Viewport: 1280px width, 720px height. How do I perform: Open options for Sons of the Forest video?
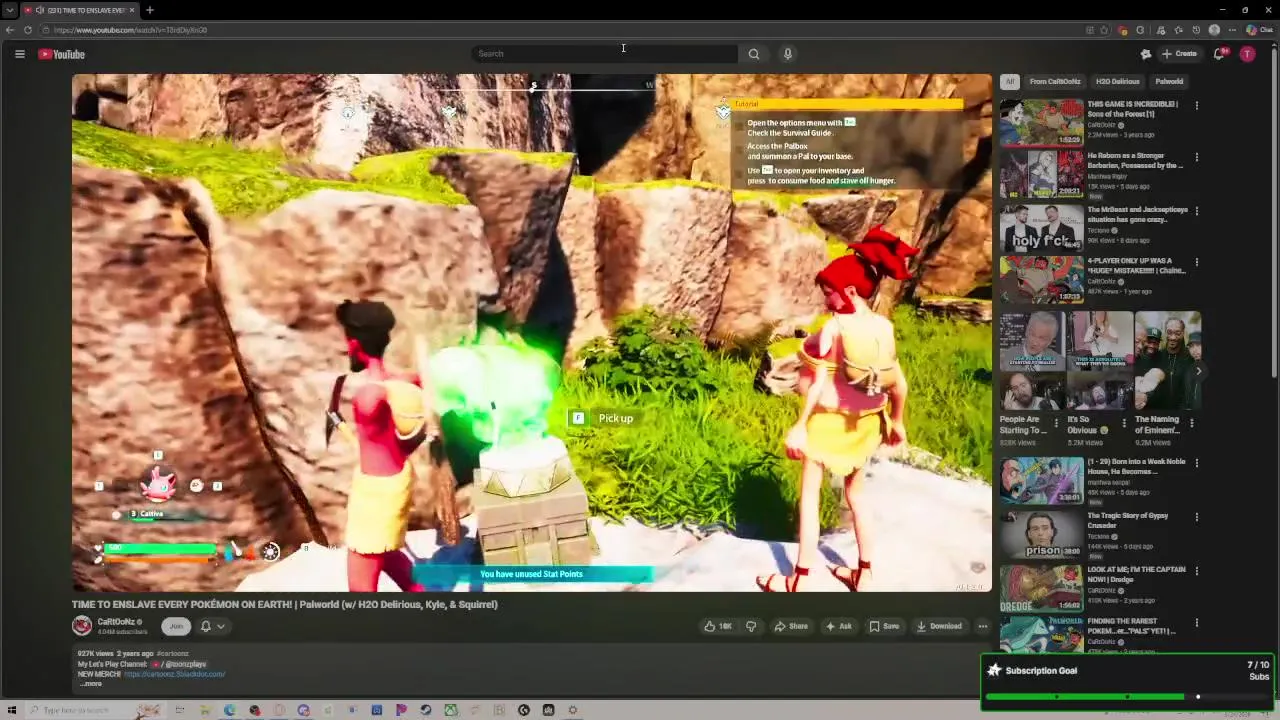point(1196,105)
